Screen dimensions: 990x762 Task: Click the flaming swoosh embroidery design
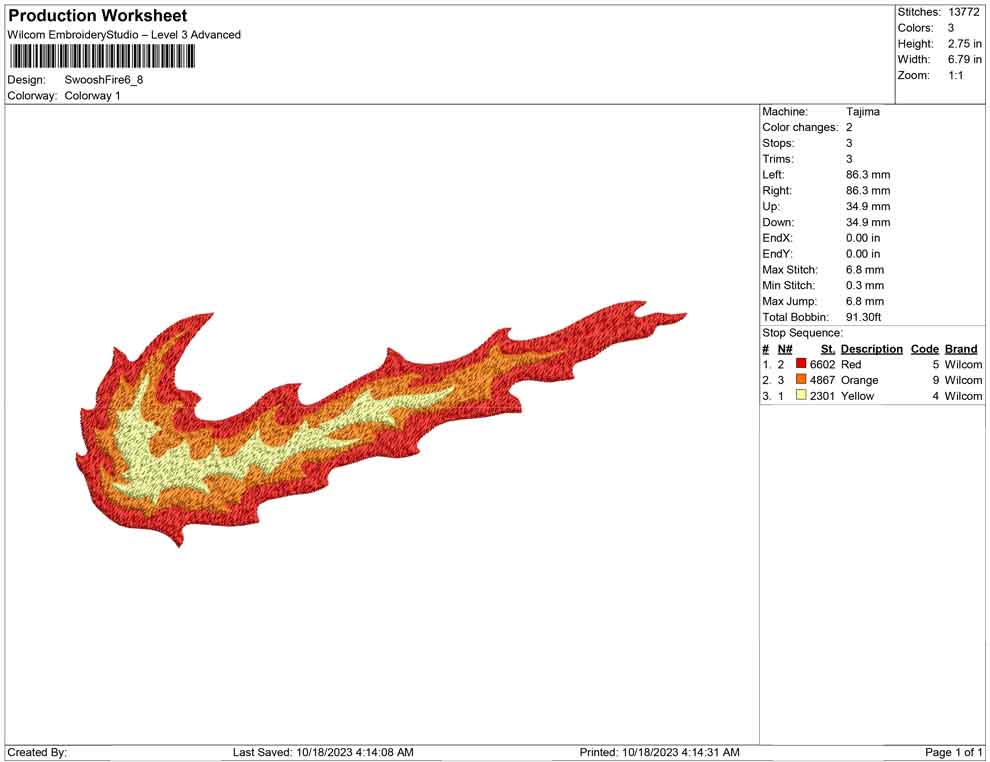381,423
